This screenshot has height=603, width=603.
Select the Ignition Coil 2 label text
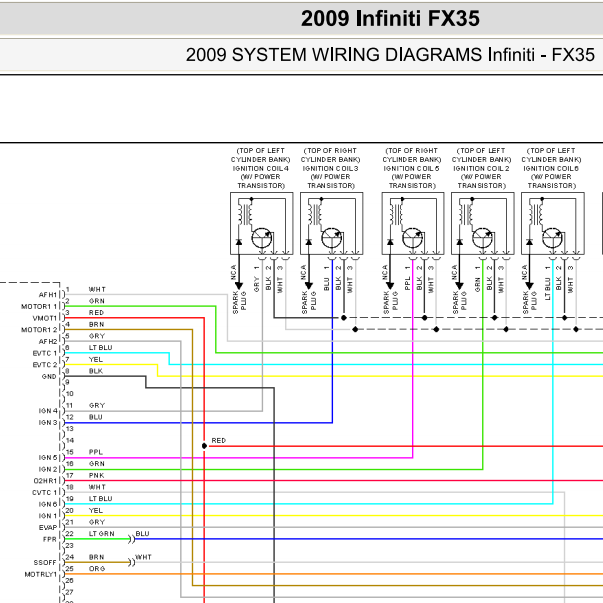click(x=481, y=168)
